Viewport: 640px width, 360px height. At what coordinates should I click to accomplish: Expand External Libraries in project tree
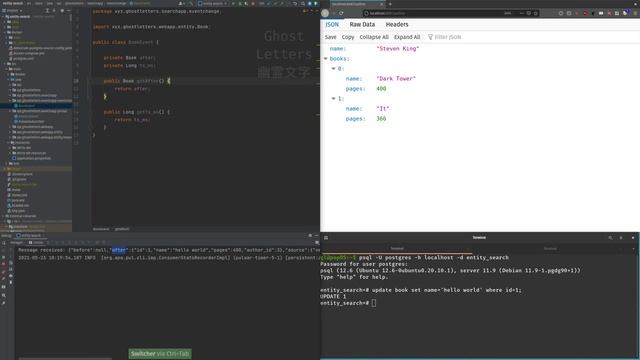4,216
